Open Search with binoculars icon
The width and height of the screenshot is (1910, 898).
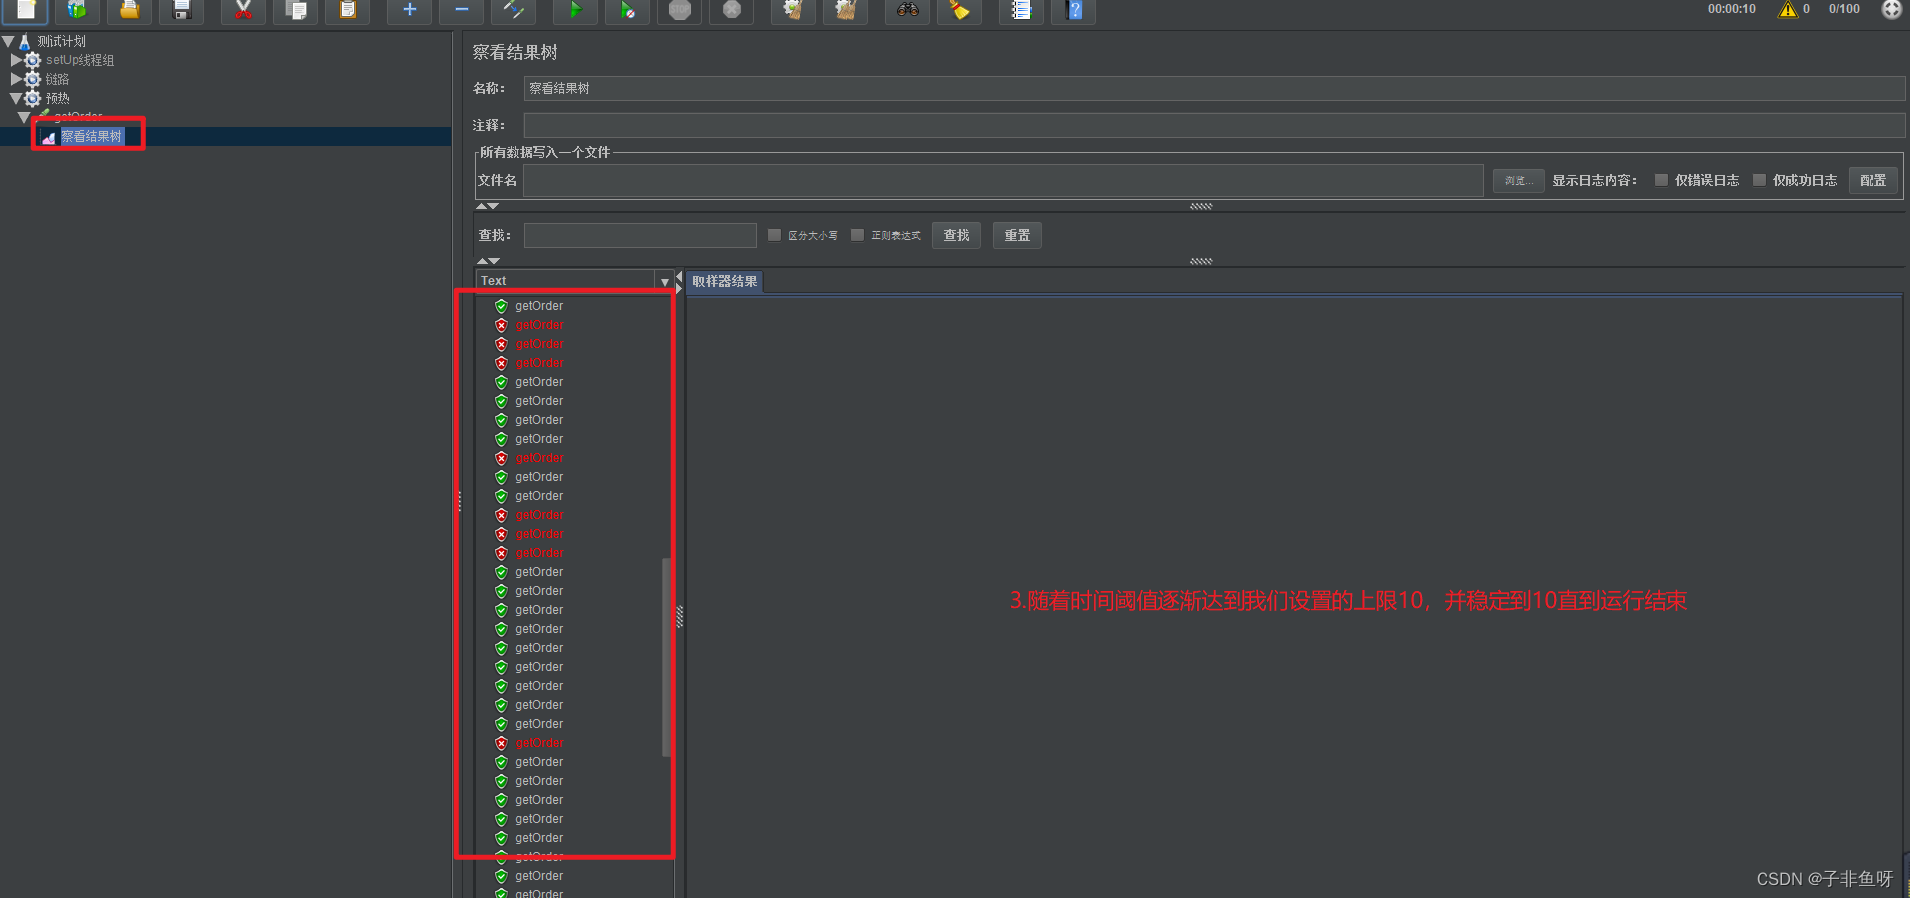tap(908, 10)
